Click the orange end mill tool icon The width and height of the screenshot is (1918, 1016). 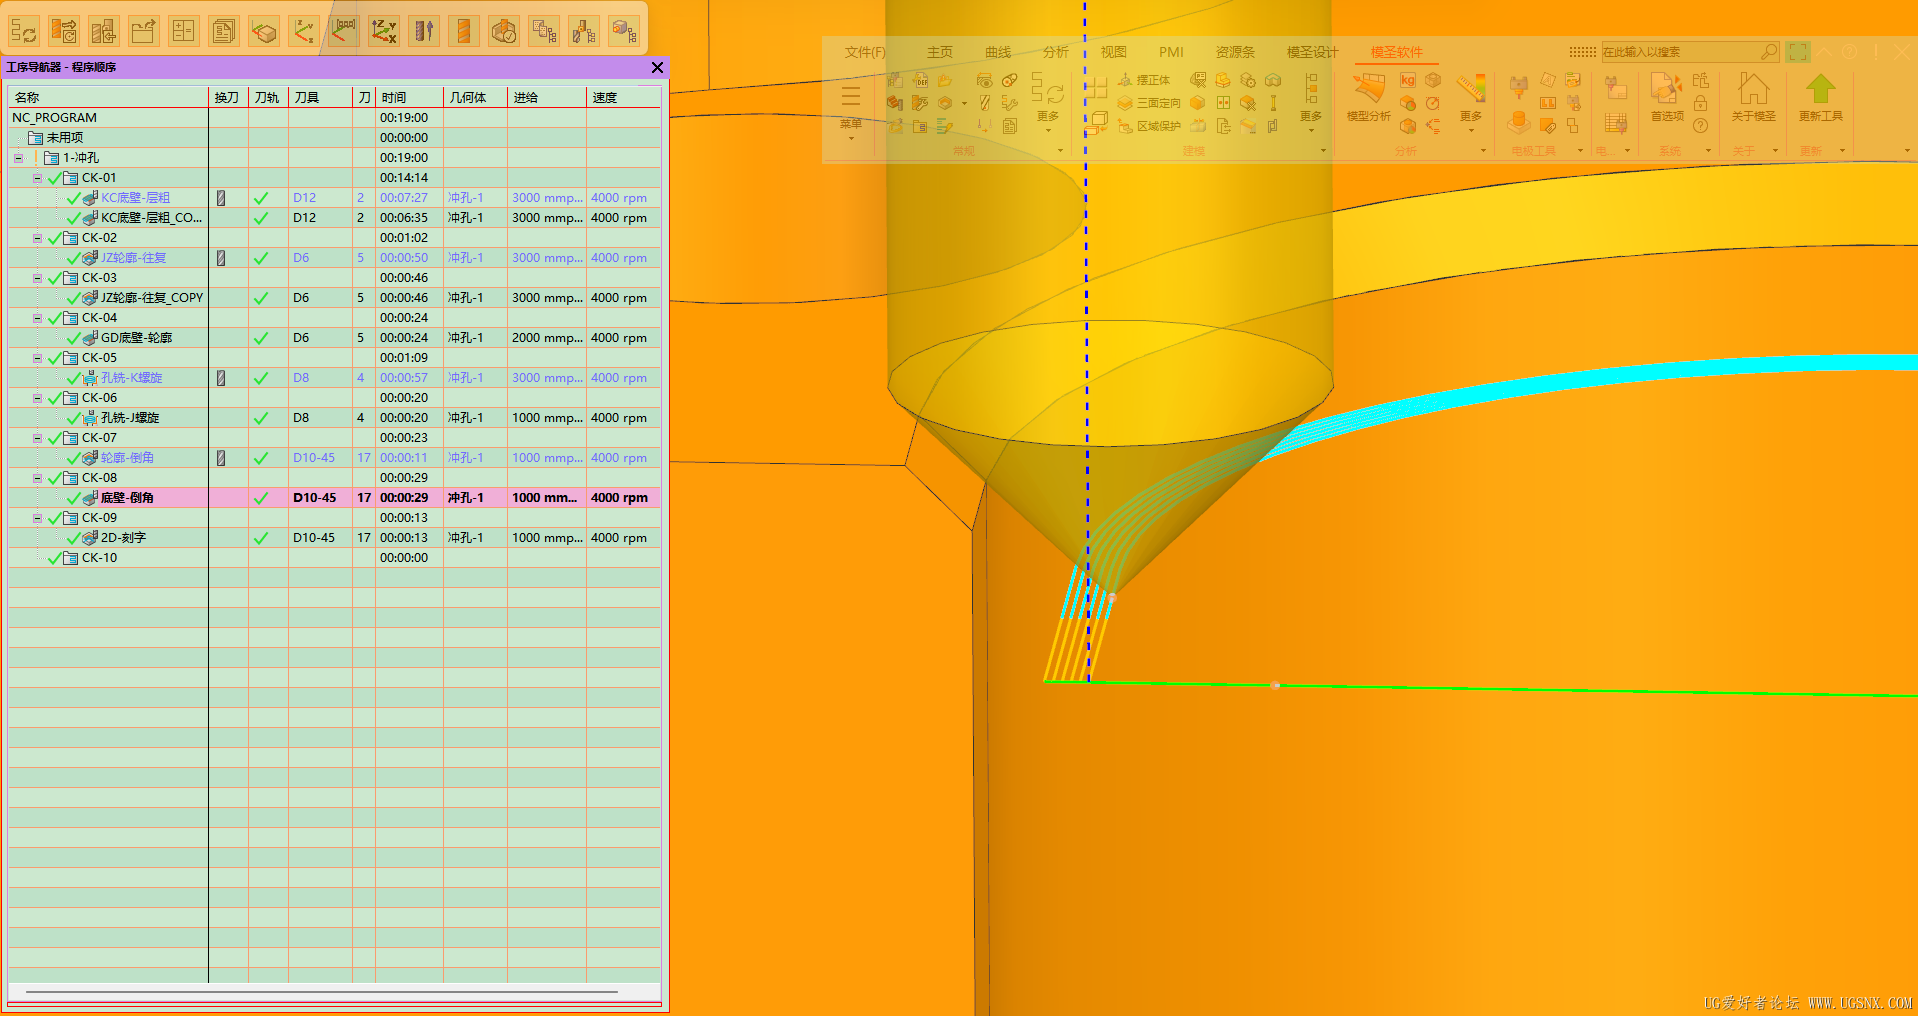[464, 31]
